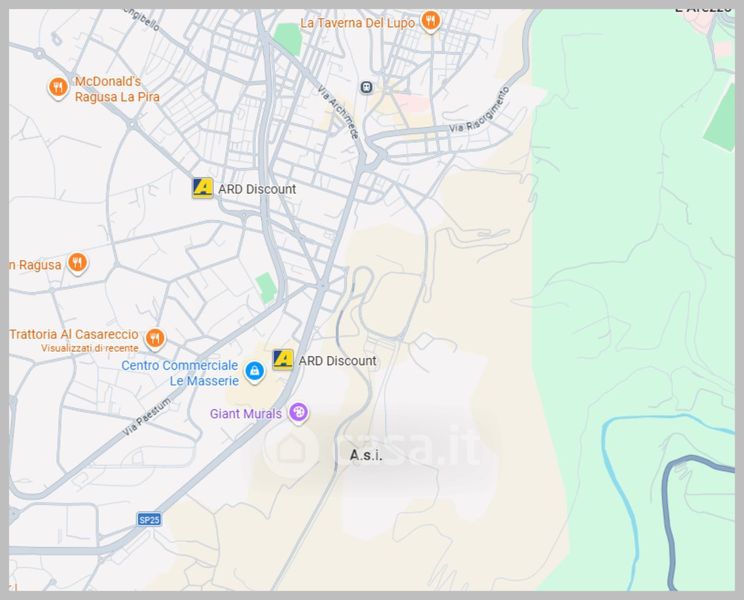
Task: Click the 'A.s.i.' area label
Action: click(x=366, y=455)
